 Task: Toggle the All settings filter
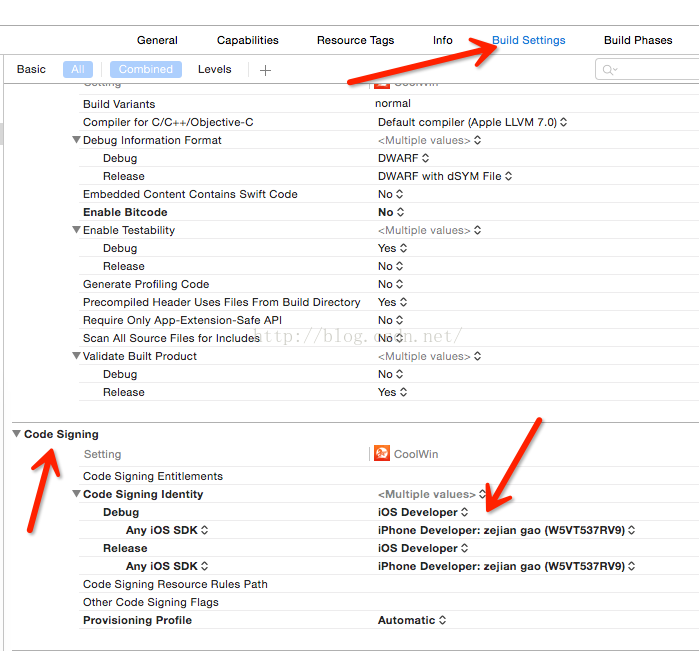pos(78,69)
